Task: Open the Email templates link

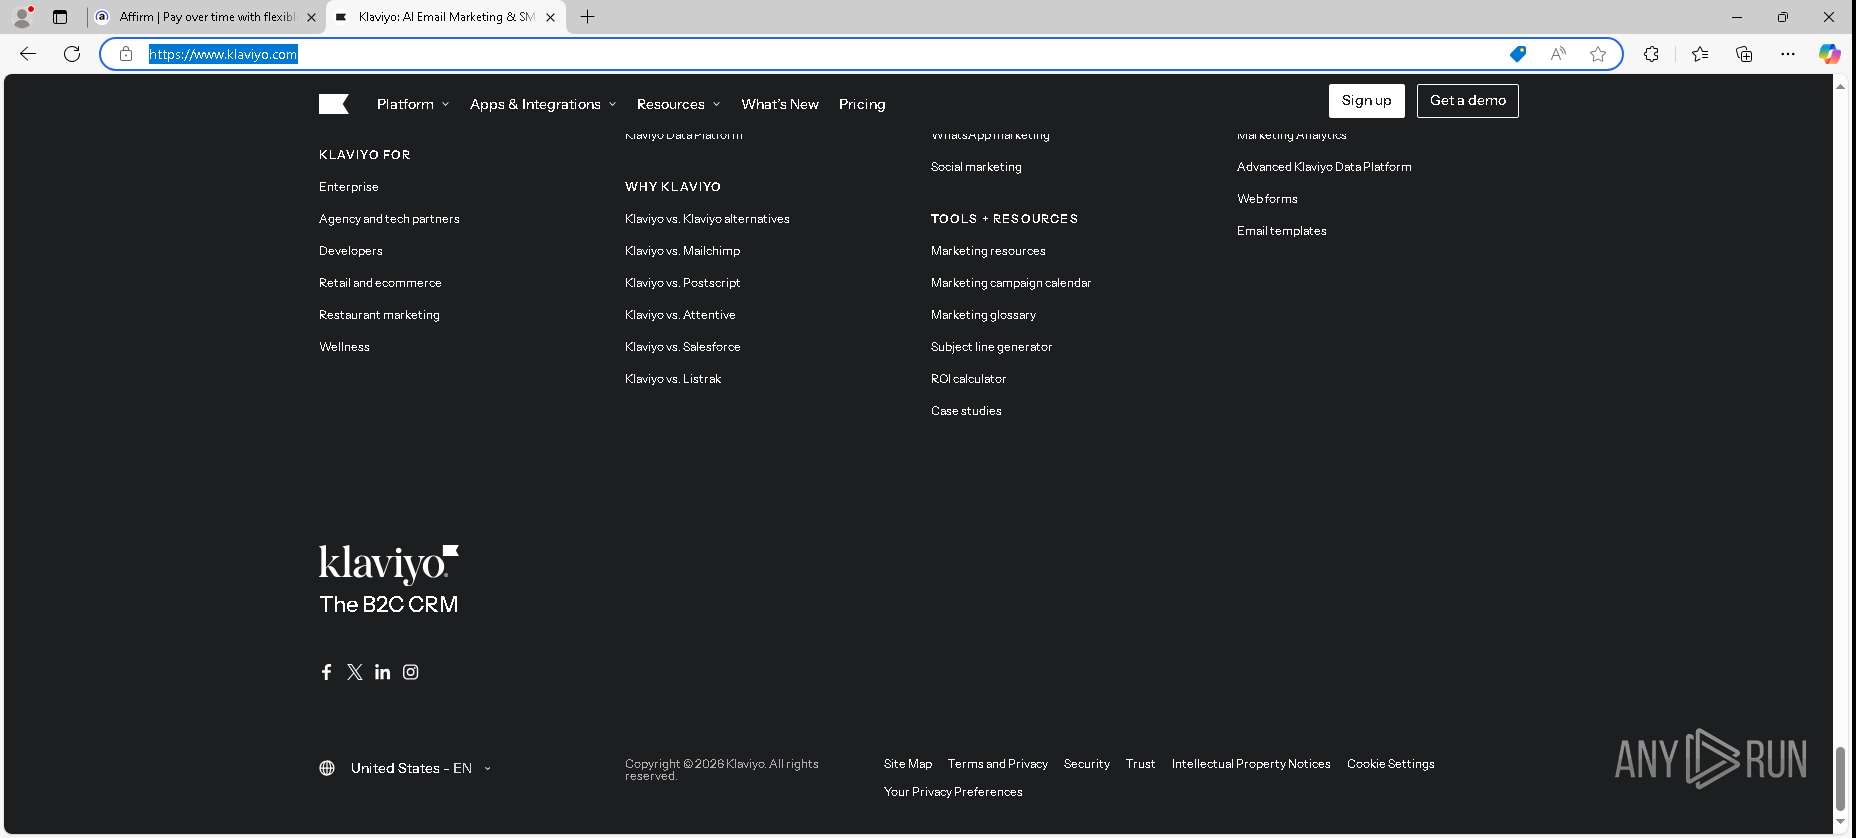Action: click(1282, 231)
